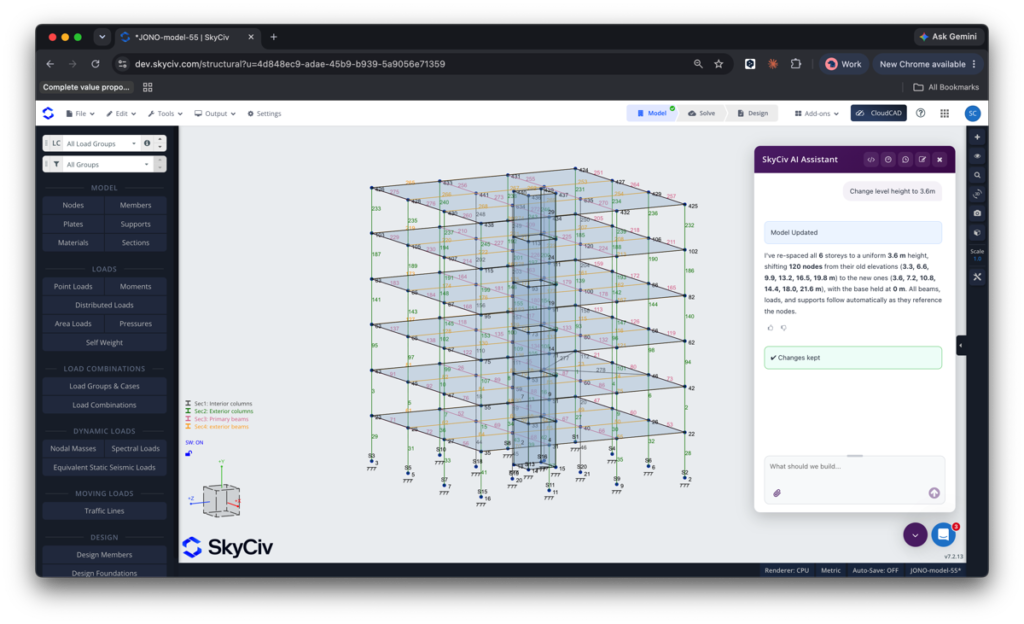
Task: Toggle the eye visibility icon in the right toolbar
Action: [x=977, y=156]
